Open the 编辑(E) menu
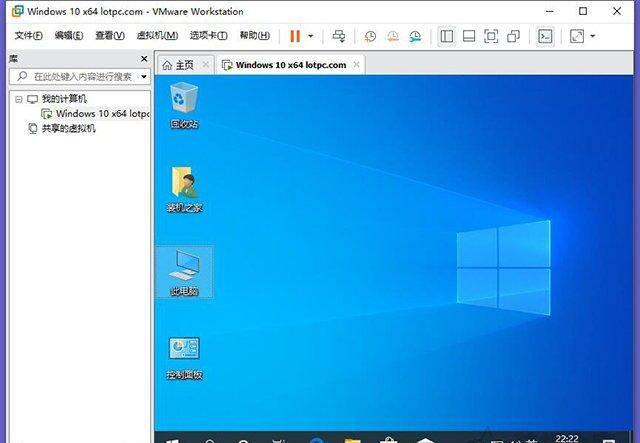 tap(69, 36)
